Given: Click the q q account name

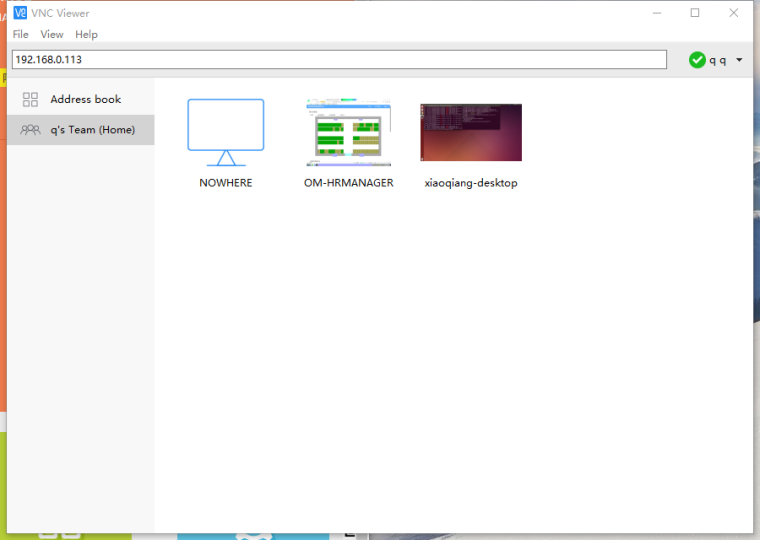Looking at the screenshot, I should pos(718,60).
